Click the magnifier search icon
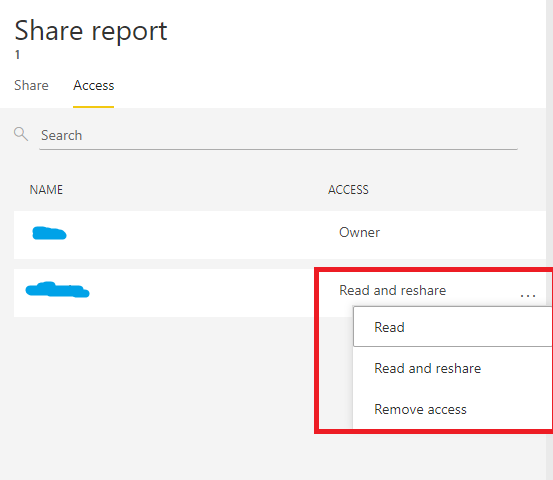 pos(21,134)
